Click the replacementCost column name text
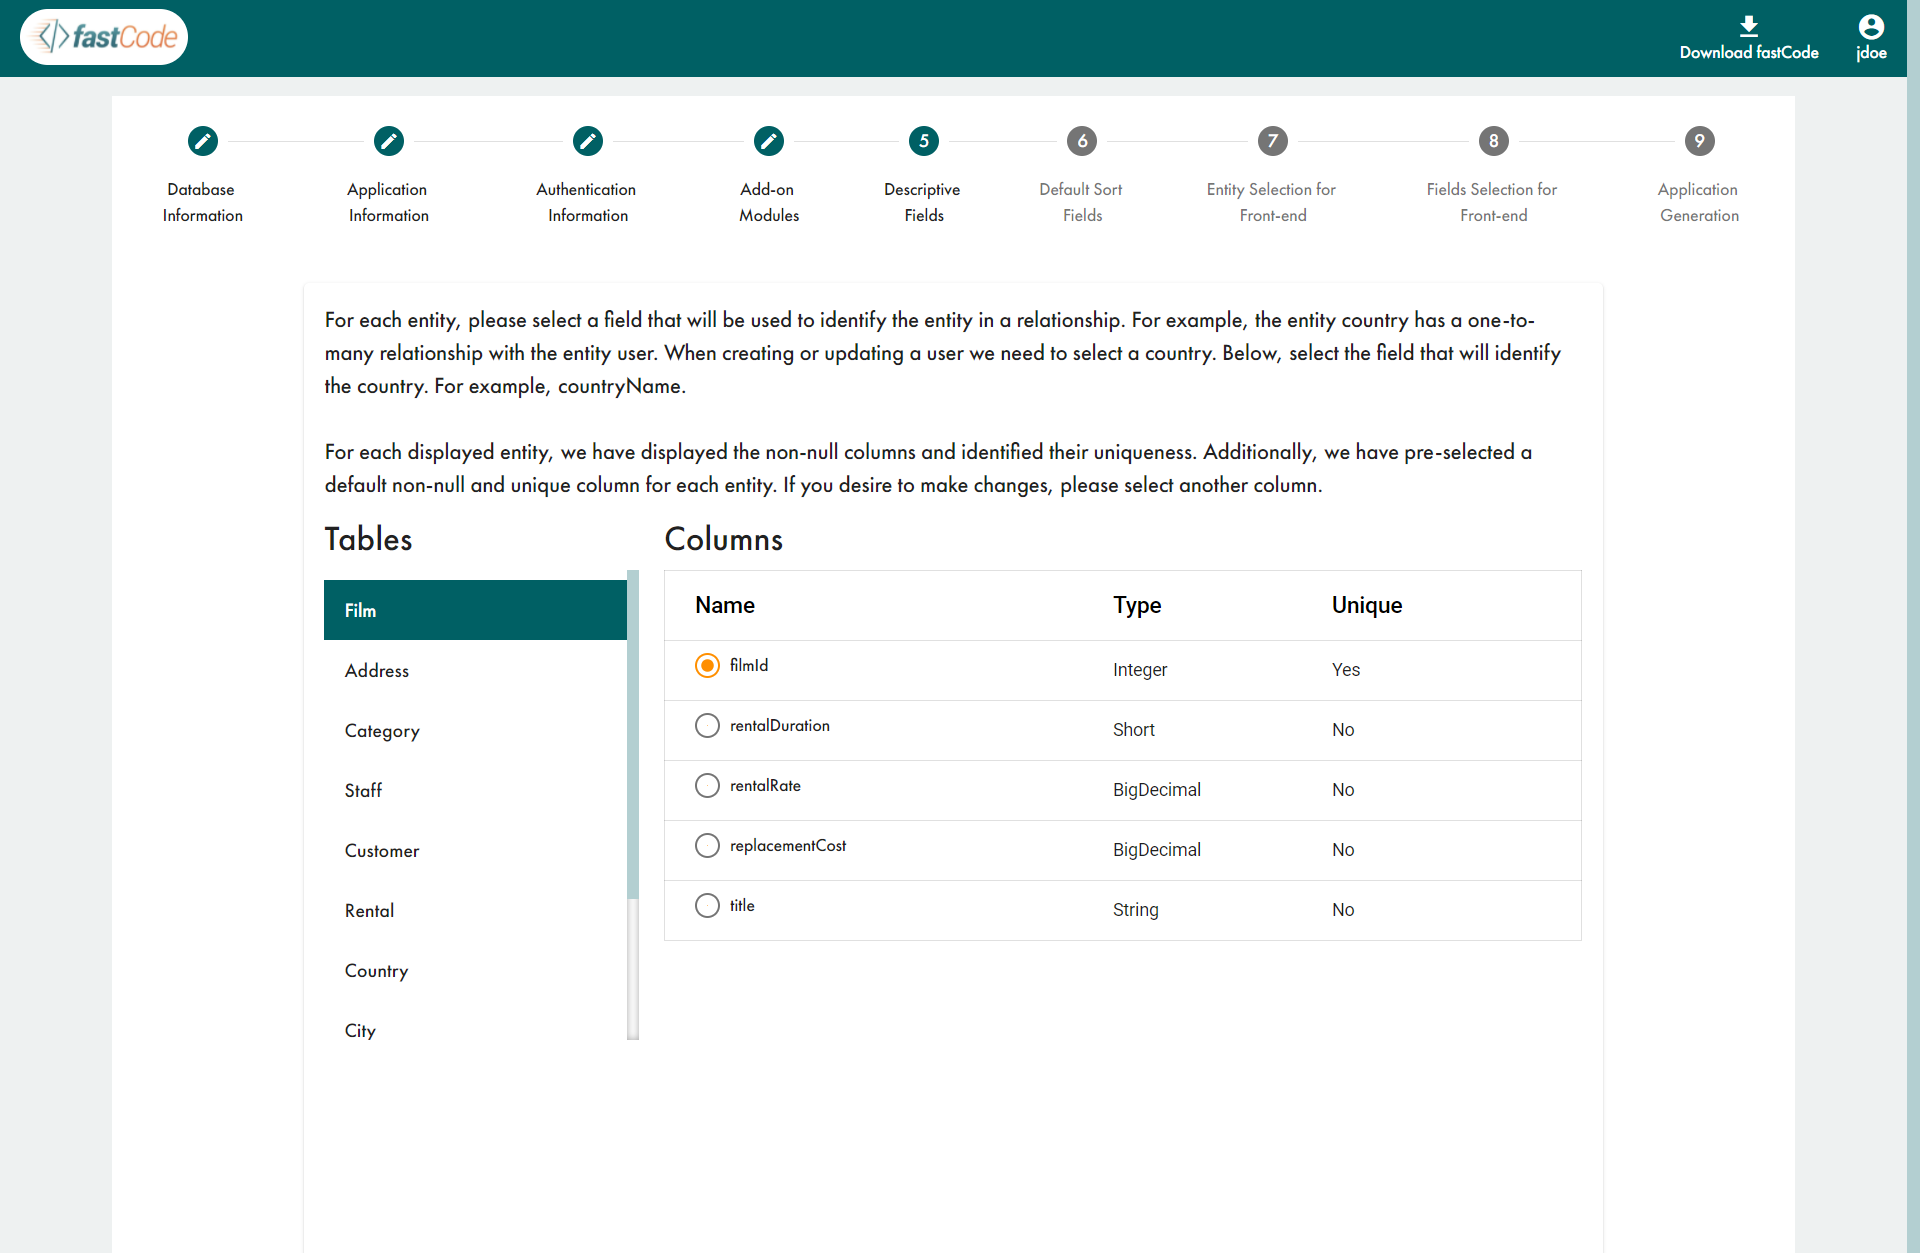 (788, 846)
